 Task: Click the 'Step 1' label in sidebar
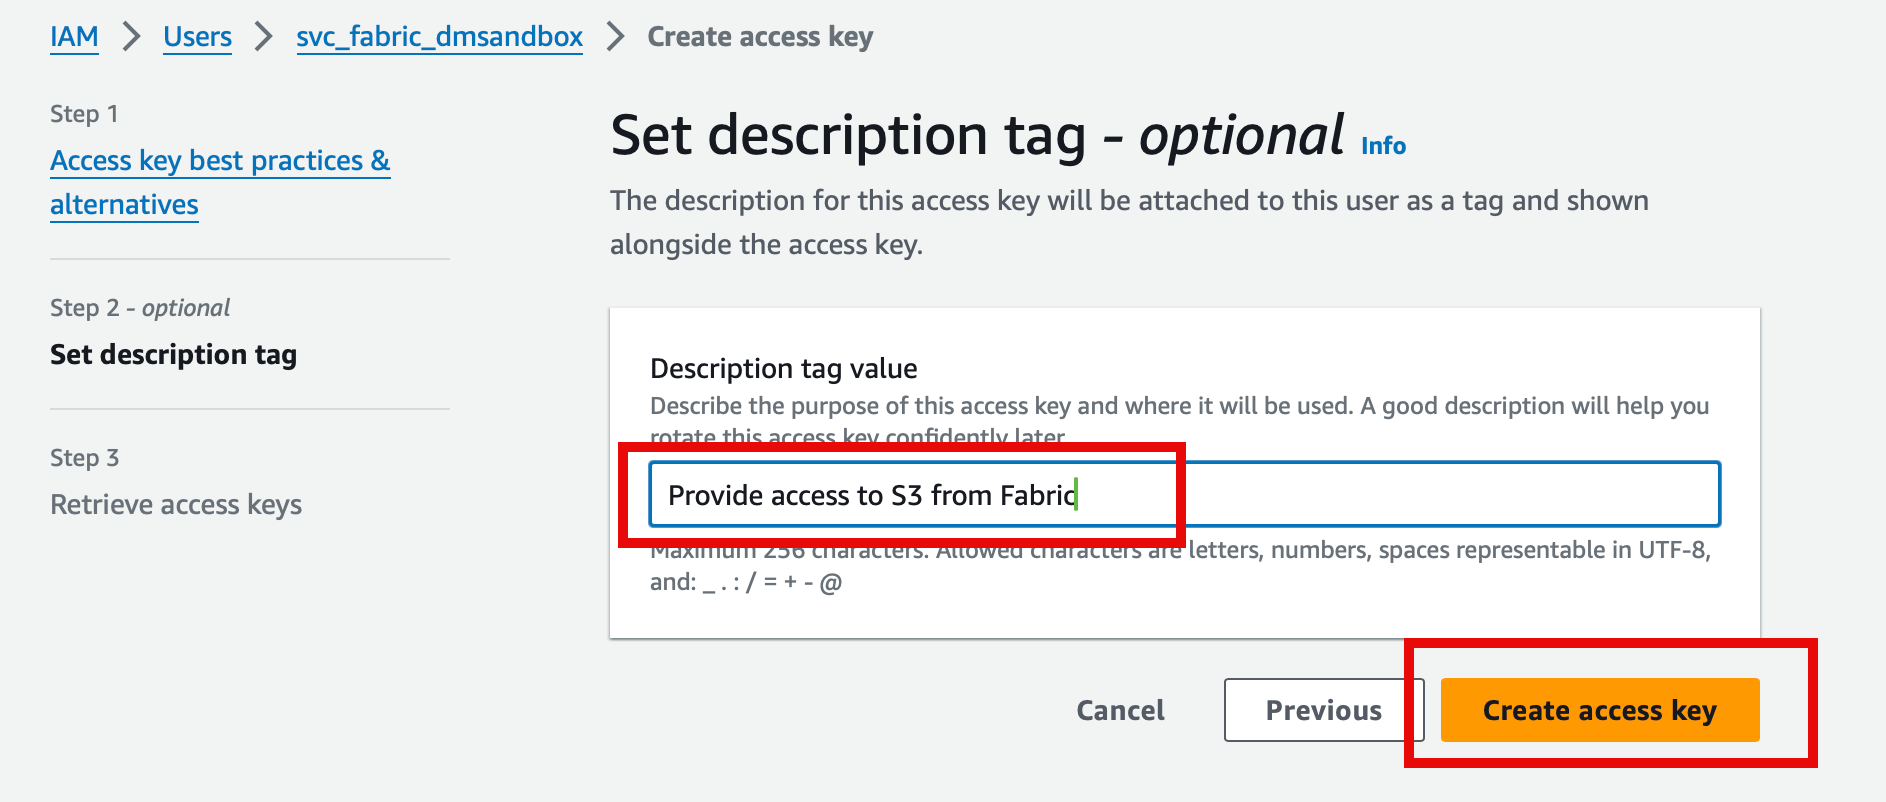point(84,114)
